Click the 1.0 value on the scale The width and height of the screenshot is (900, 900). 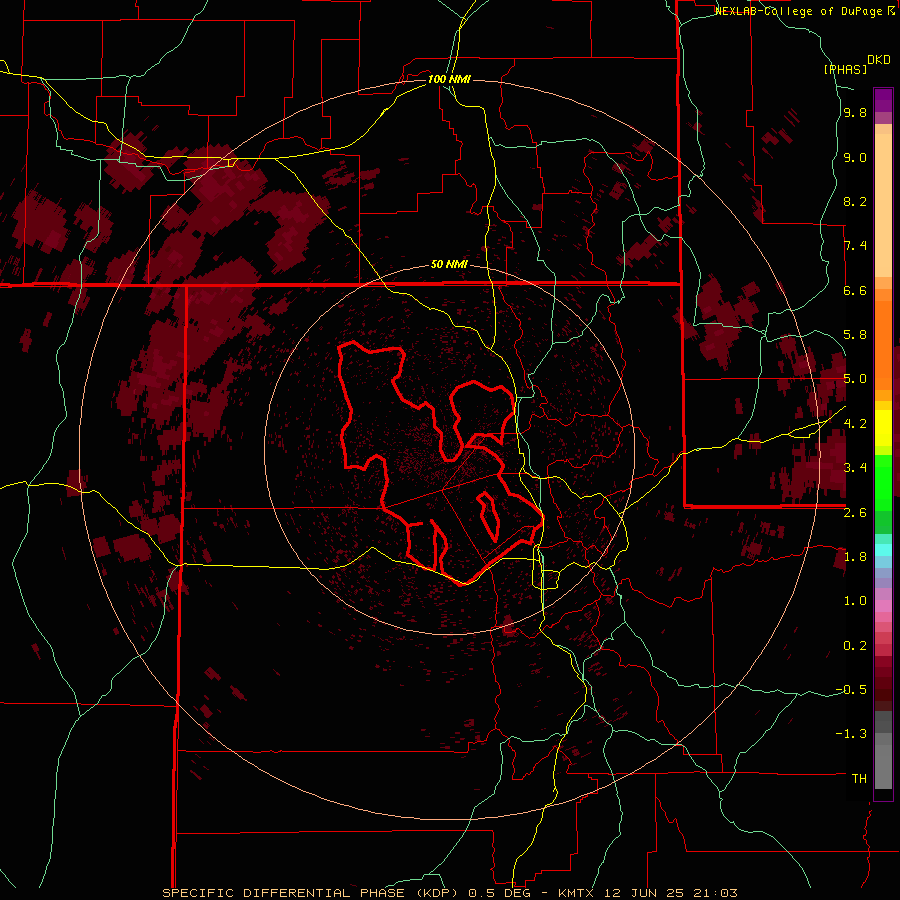[x=855, y=601]
